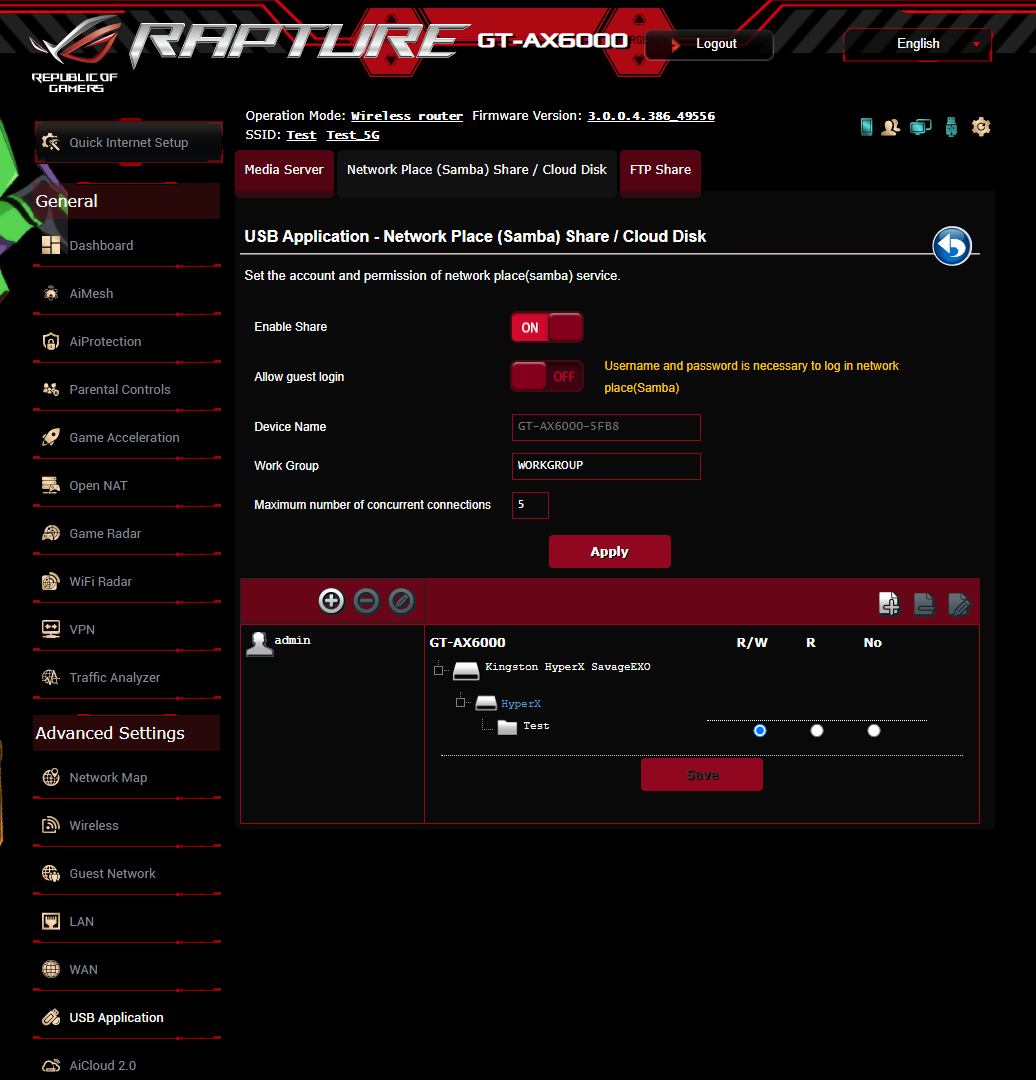This screenshot has height=1080, width=1036.
Task: Select R/W permission for Test folder
Action: click(x=760, y=731)
